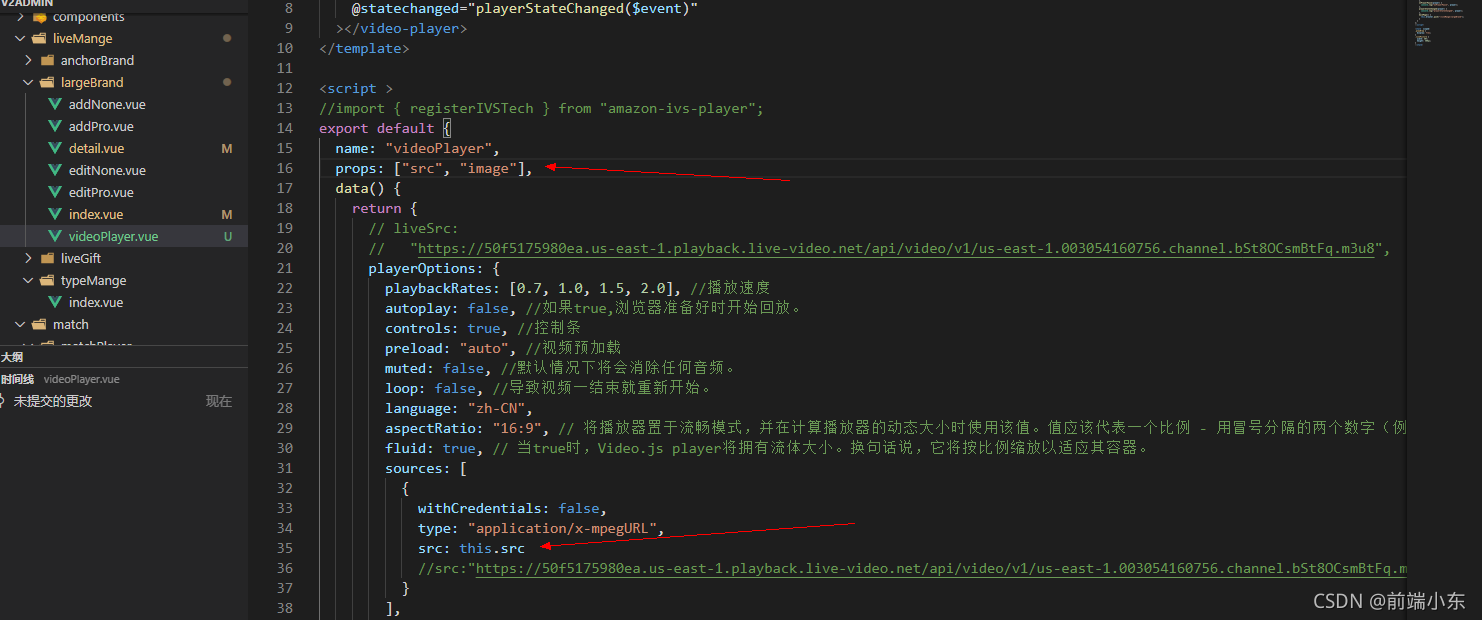The height and width of the screenshot is (620, 1482).
Task: Expand the 大纲 outline section
Action: coord(12,357)
